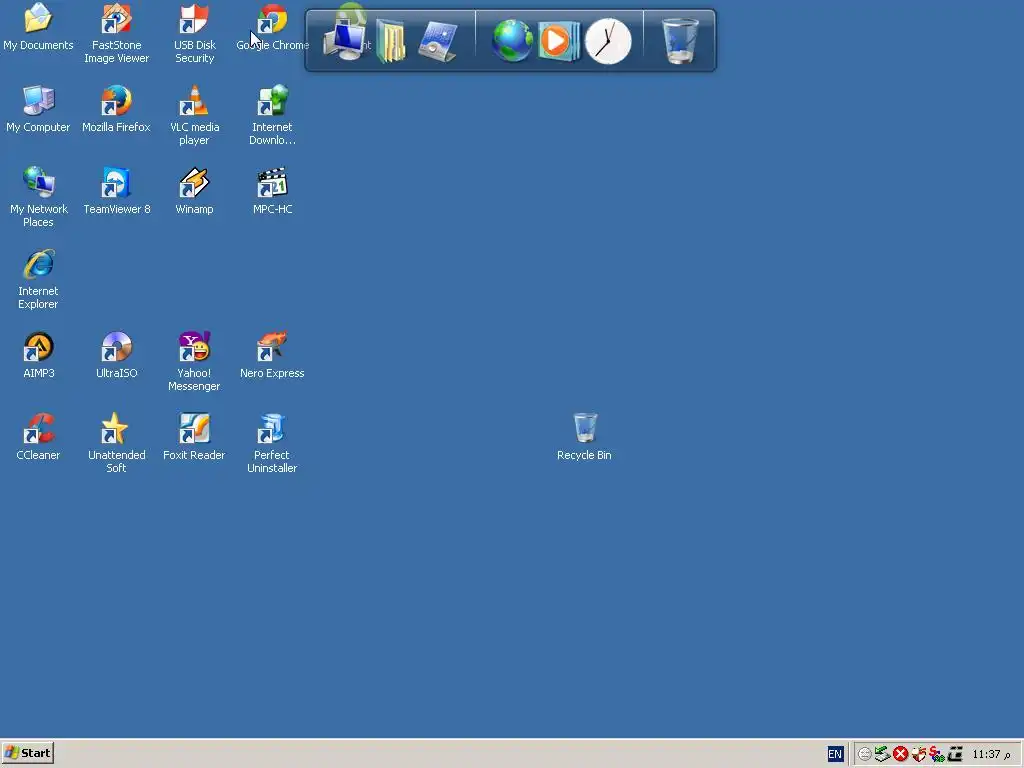Click the Google Chrome desktop icon
Screen dimensions: 1024x768
pyautogui.click(x=272, y=27)
